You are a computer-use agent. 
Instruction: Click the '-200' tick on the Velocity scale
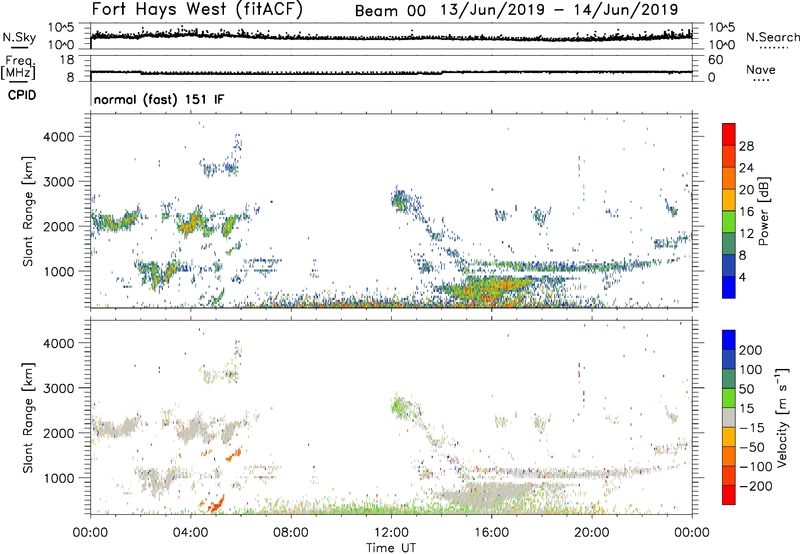(x=755, y=486)
